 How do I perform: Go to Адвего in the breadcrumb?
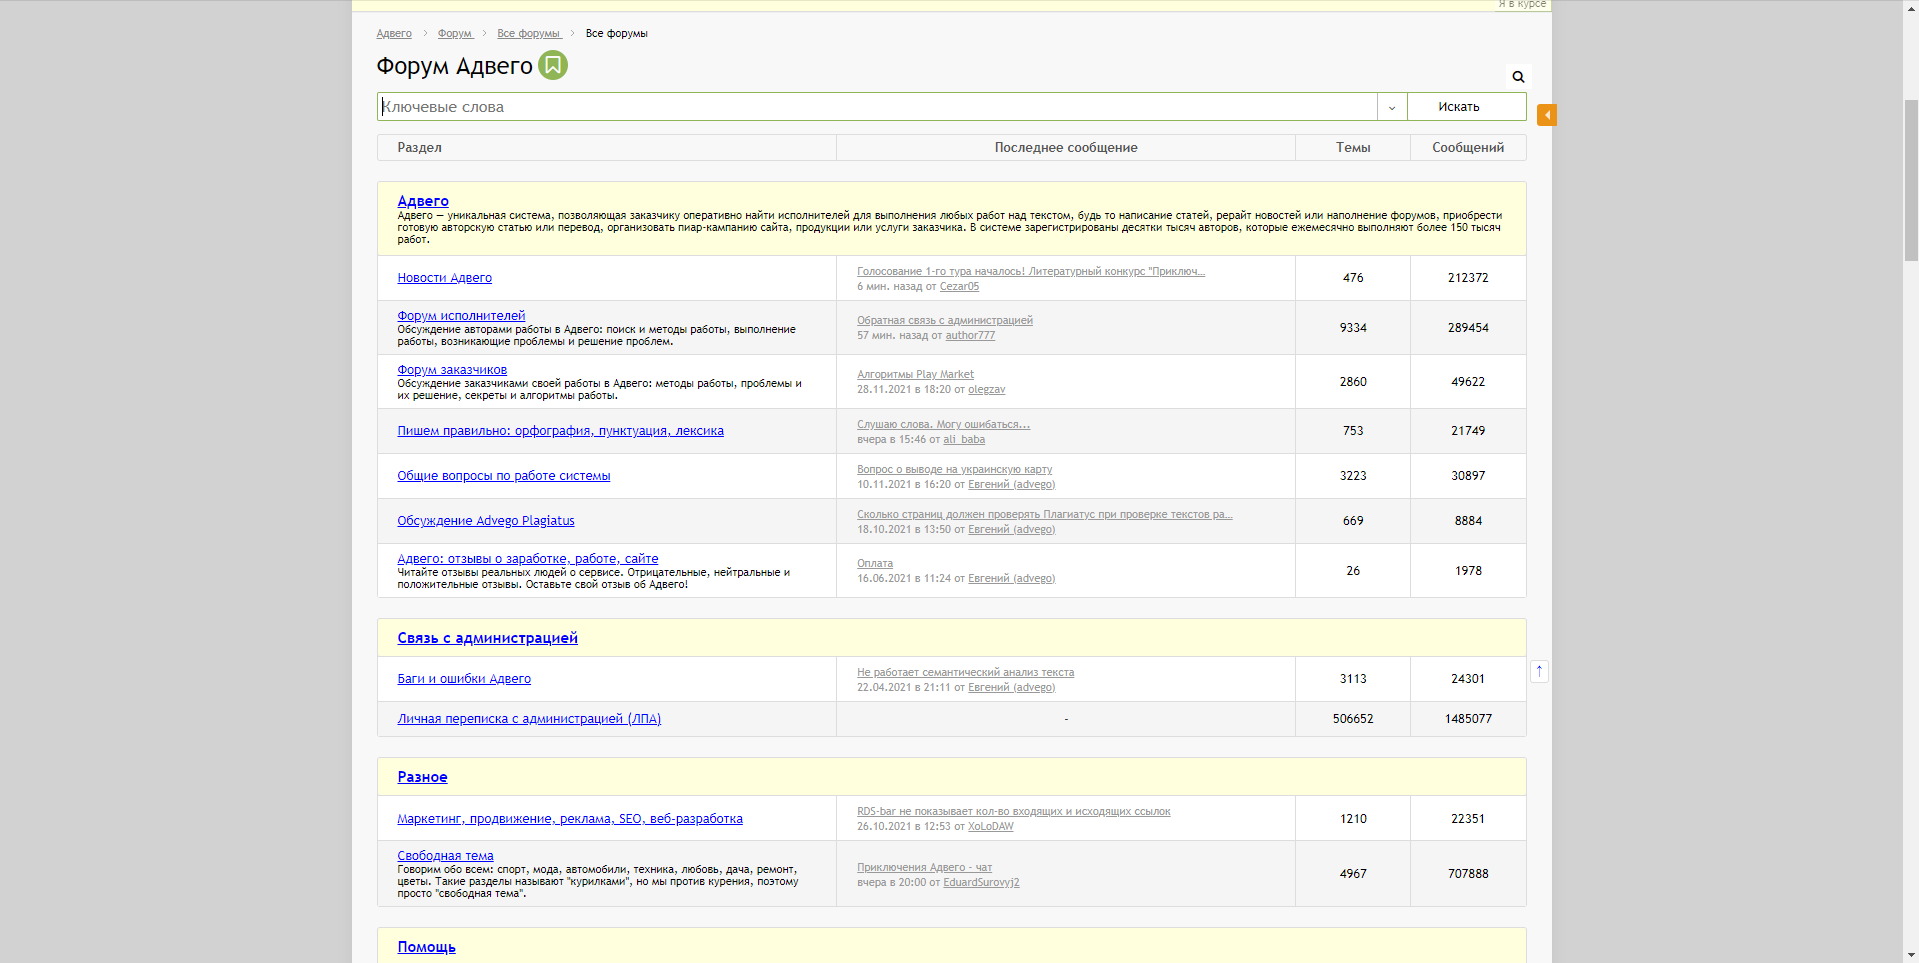tap(394, 34)
